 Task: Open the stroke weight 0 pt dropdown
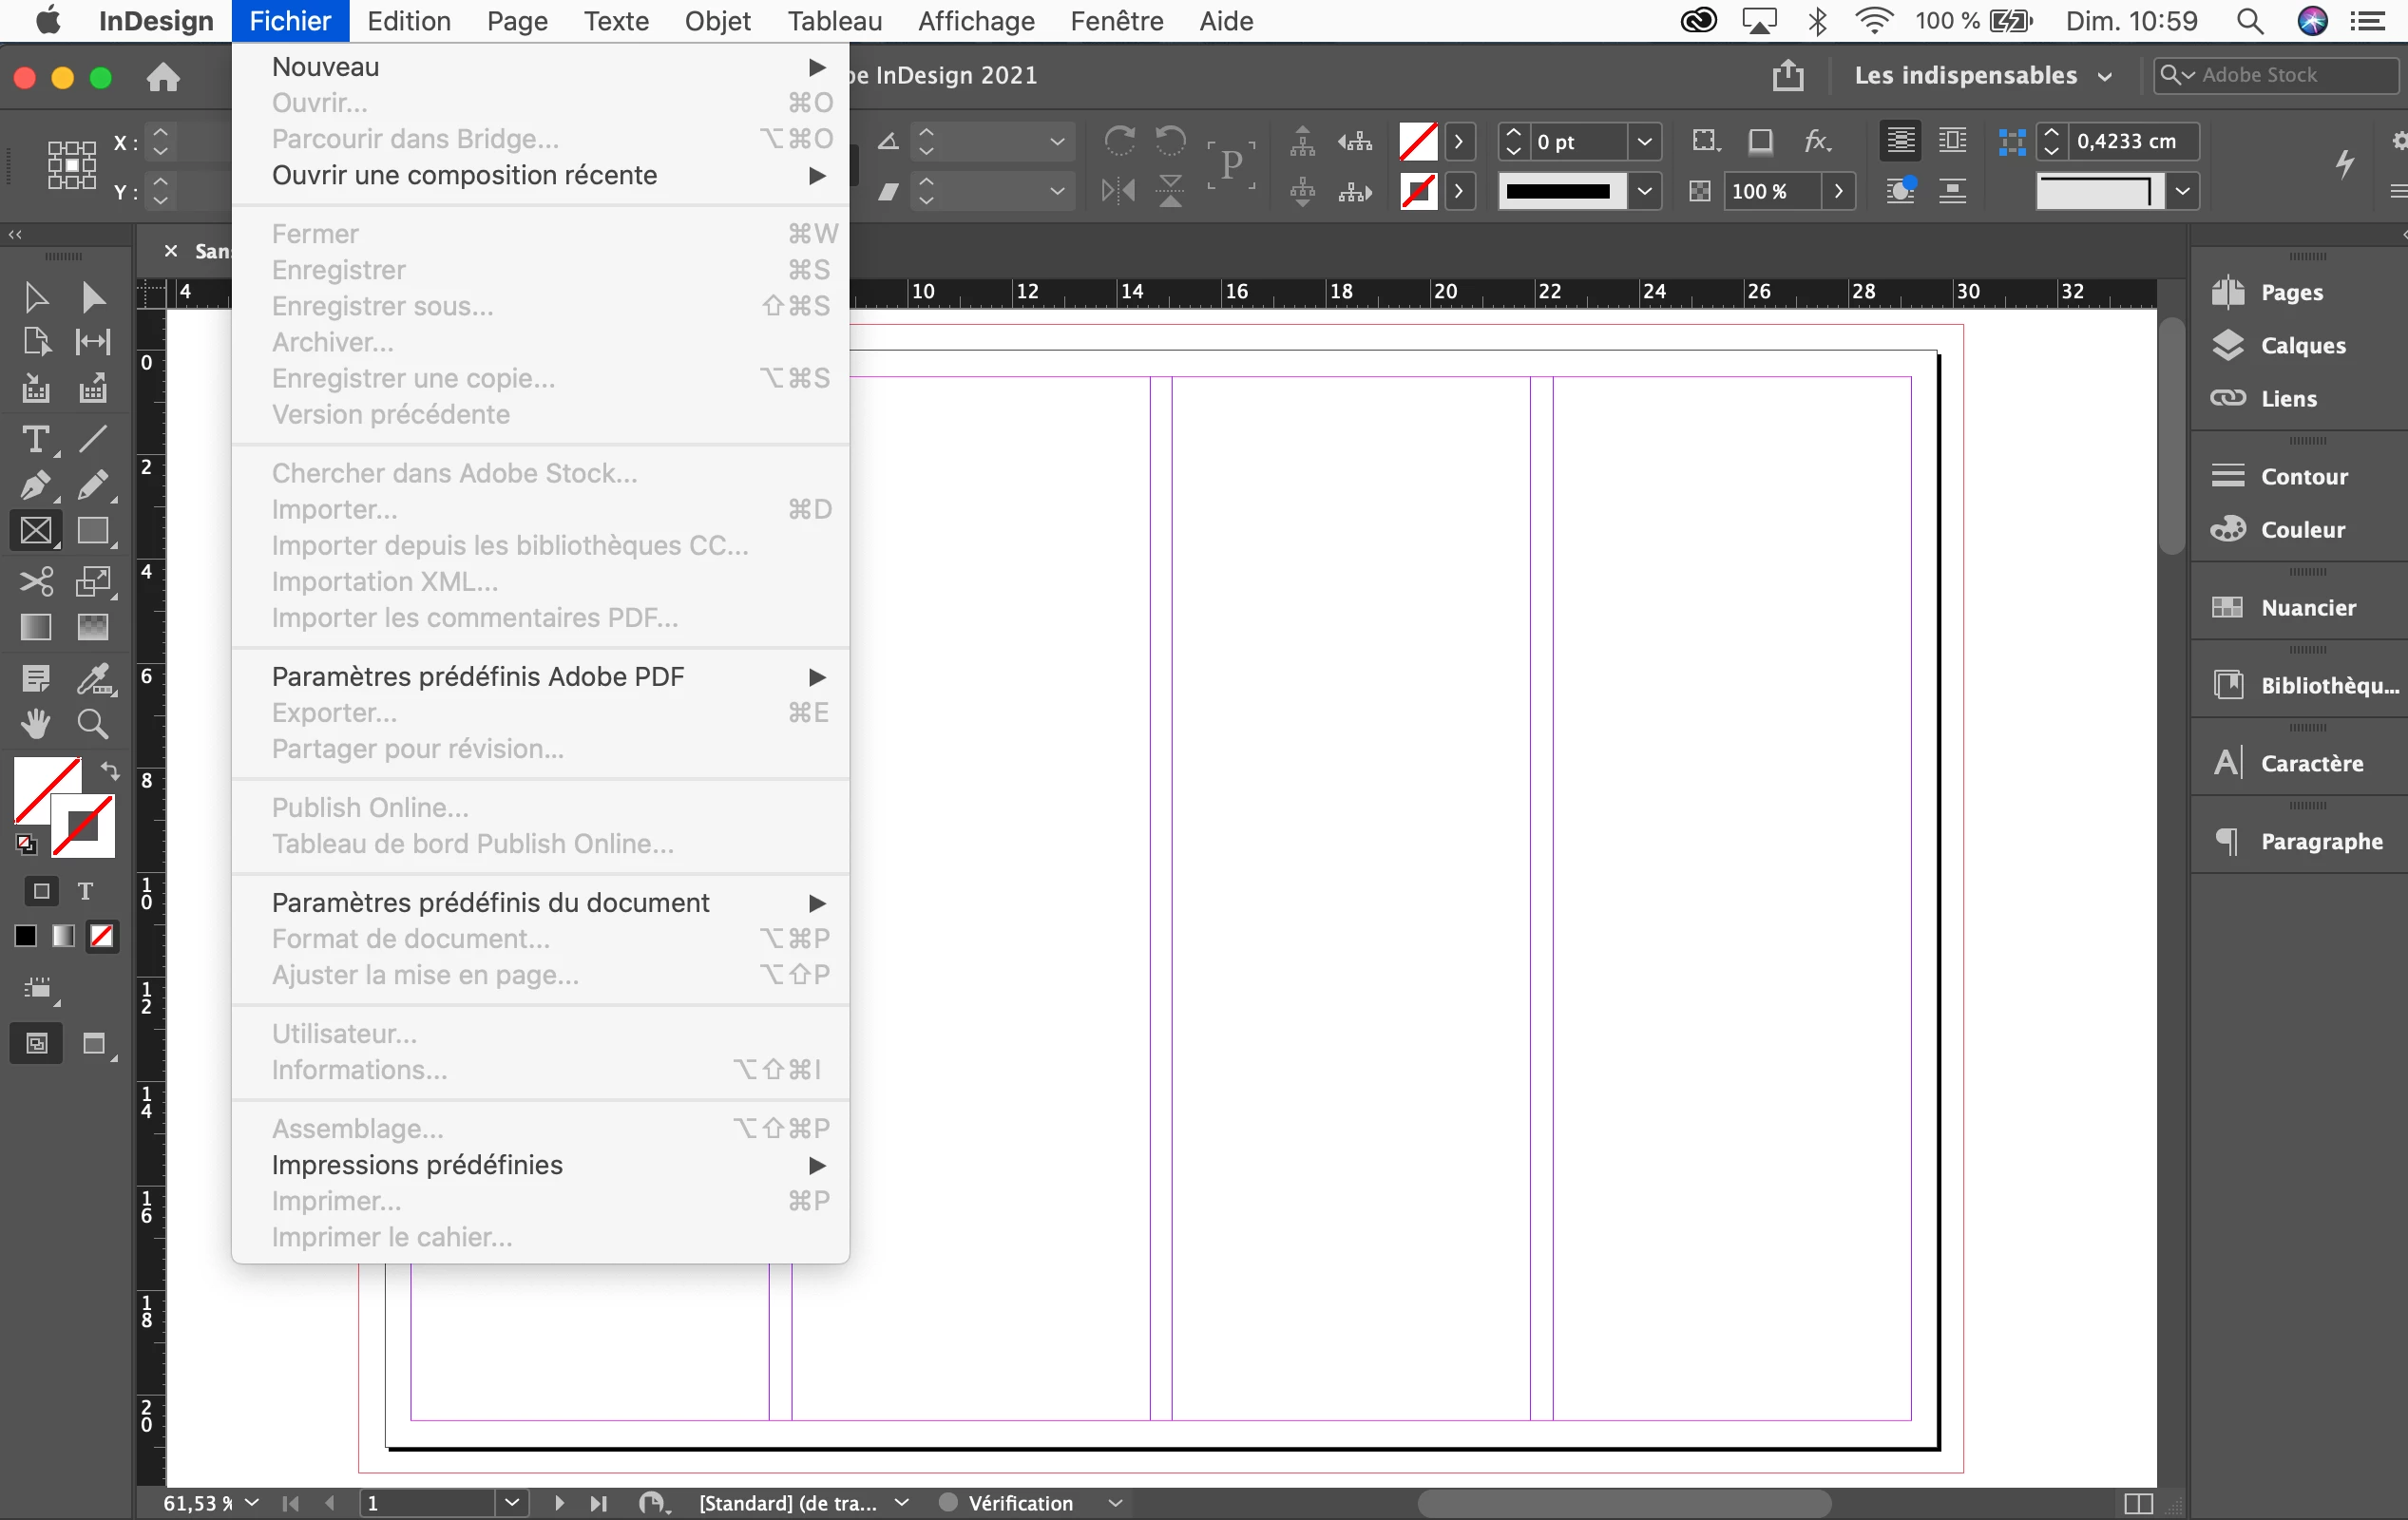[x=1645, y=142]
